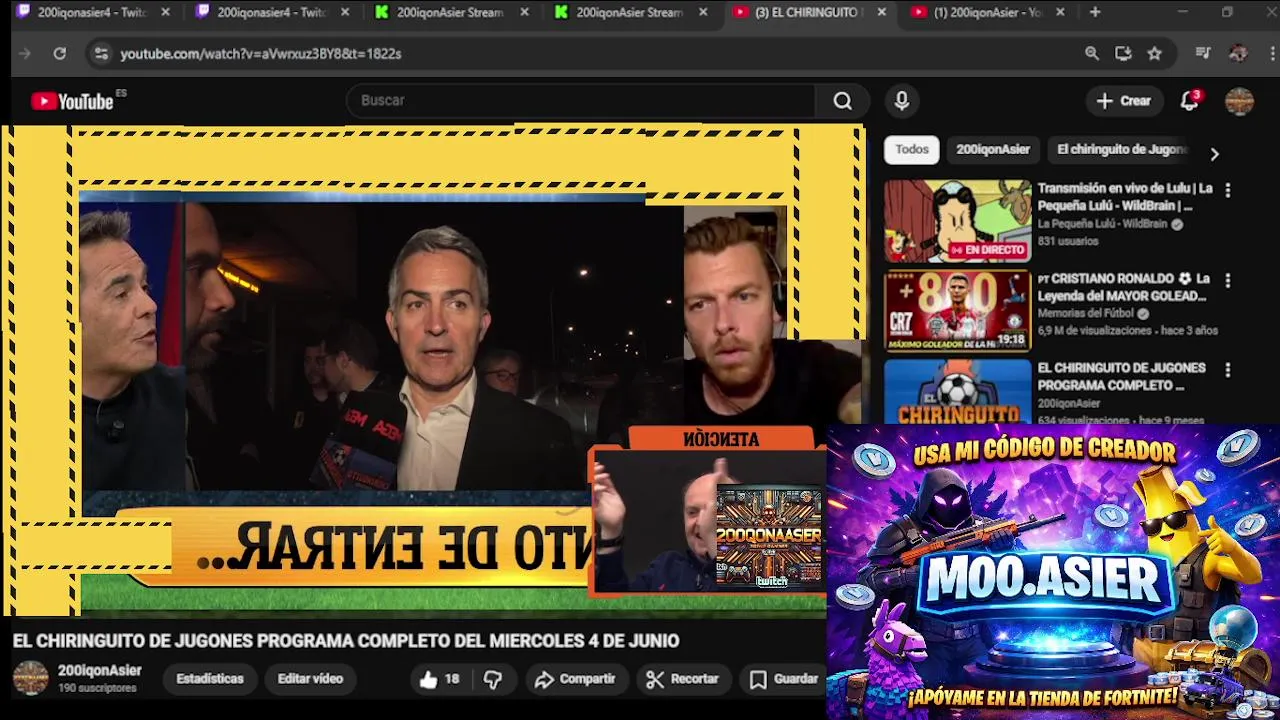Viewport: 1280px width, 720px height.
Task: Close the first 200iqonasier4 Twitch tab
Action: point(166,12)
